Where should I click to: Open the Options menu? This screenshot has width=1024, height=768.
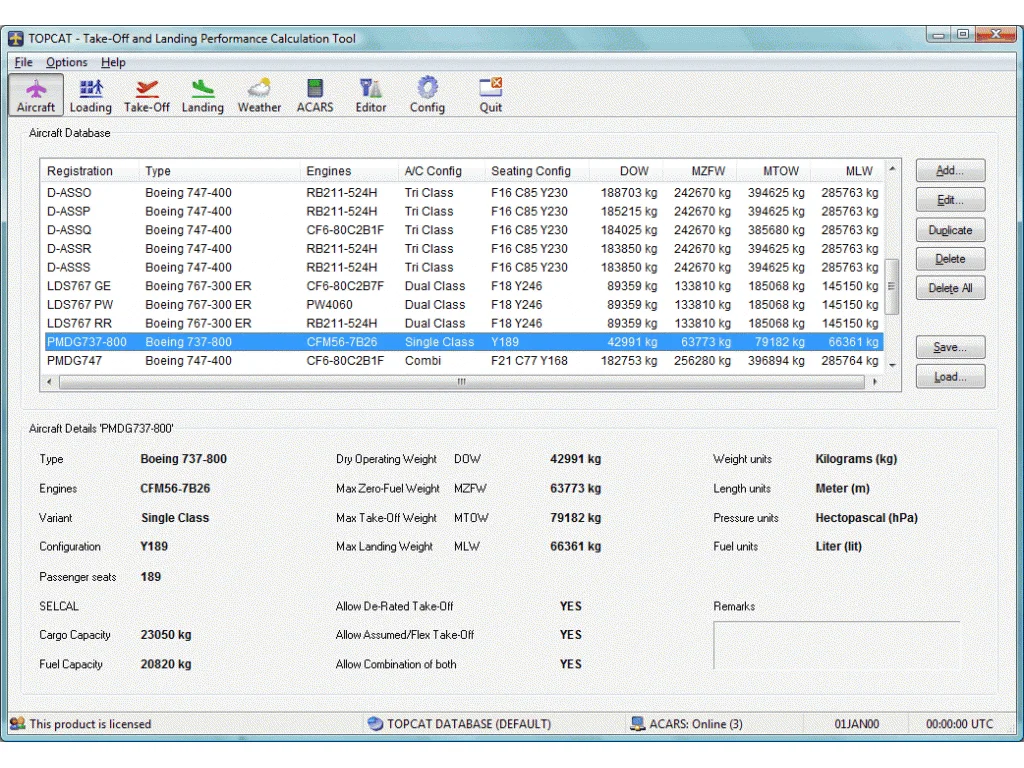pyautogui.click(x=67, y=62)
